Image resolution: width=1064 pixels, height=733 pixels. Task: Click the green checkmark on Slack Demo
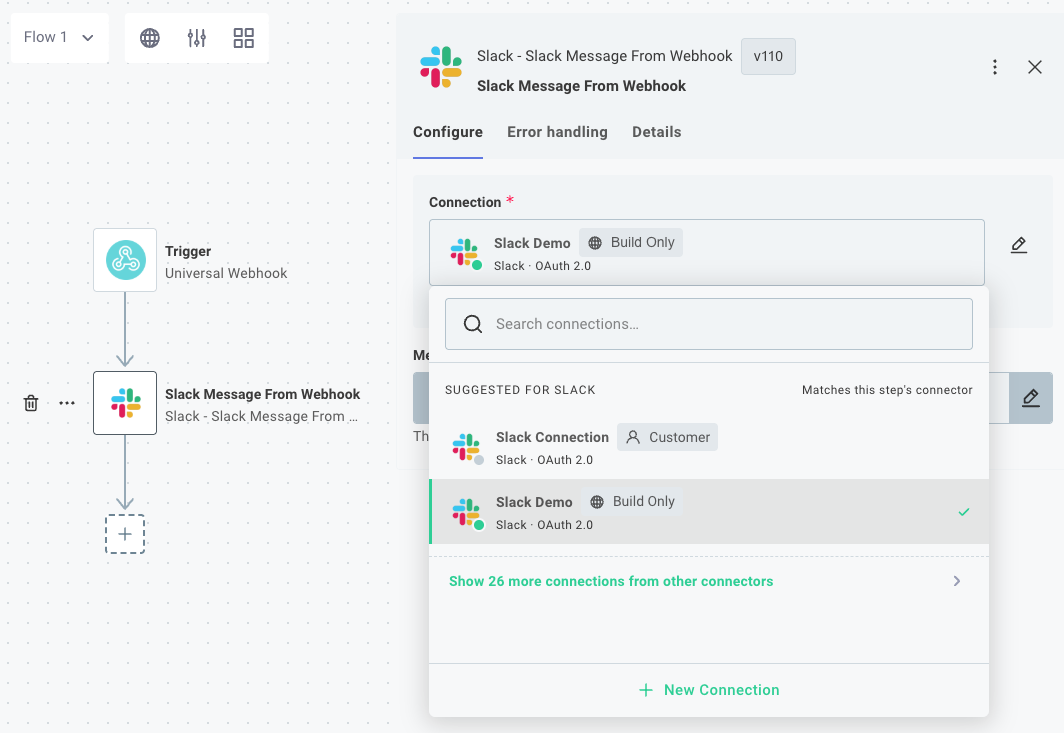(x=964, y=512)
